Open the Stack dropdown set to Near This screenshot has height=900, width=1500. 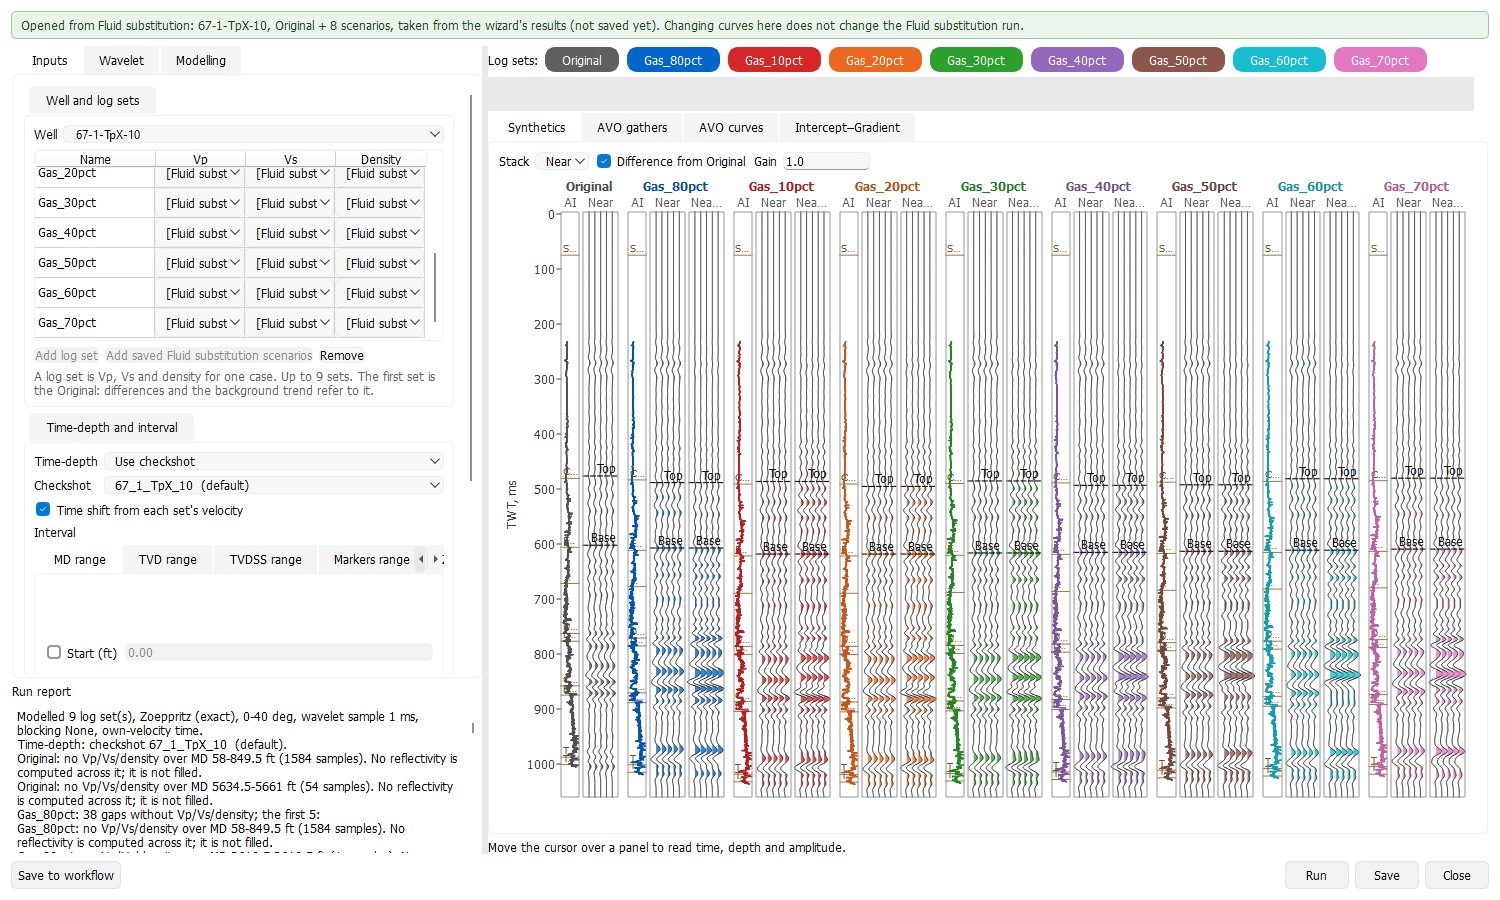click(x=561, y=161)
